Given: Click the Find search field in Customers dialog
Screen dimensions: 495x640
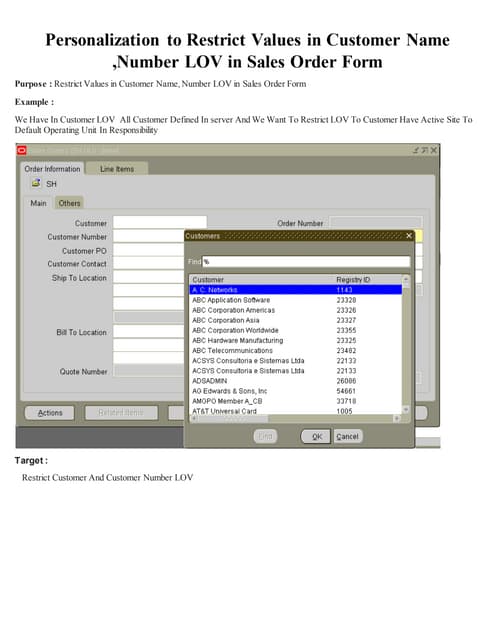Looking at the screenshot, I should click(306, 261).
